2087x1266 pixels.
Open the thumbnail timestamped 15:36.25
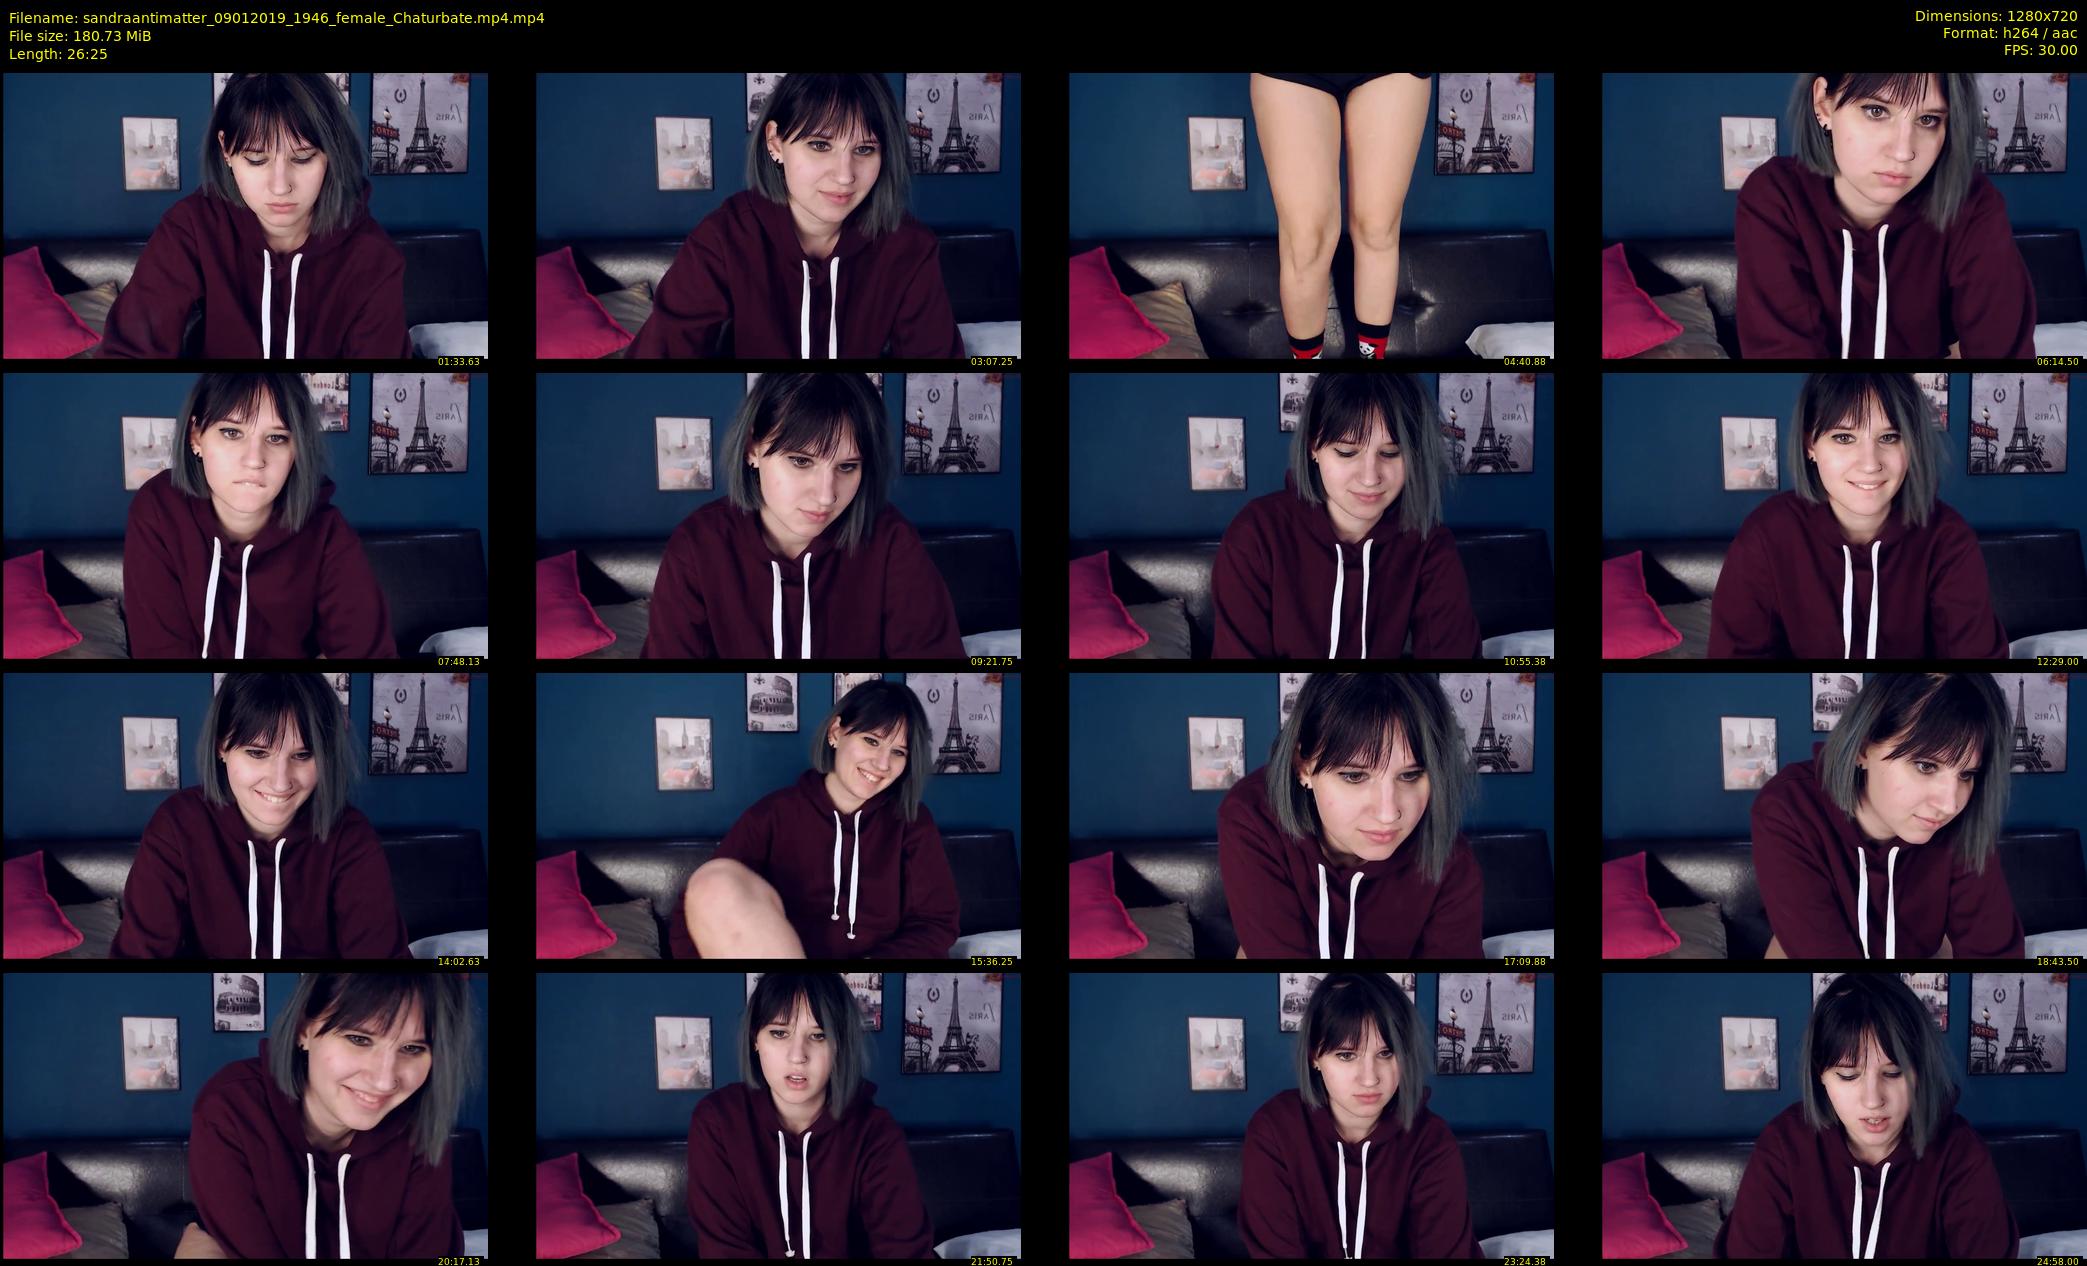click(778, 815)
